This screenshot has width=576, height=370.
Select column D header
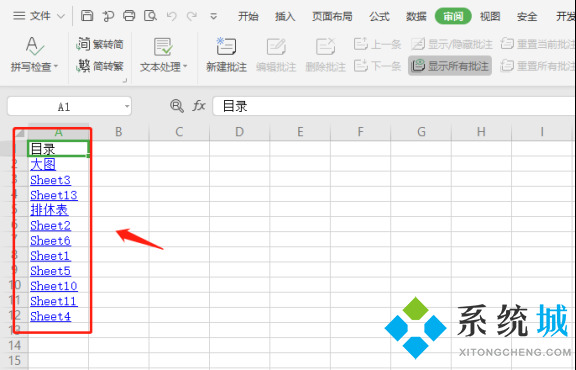click(240, 132)
